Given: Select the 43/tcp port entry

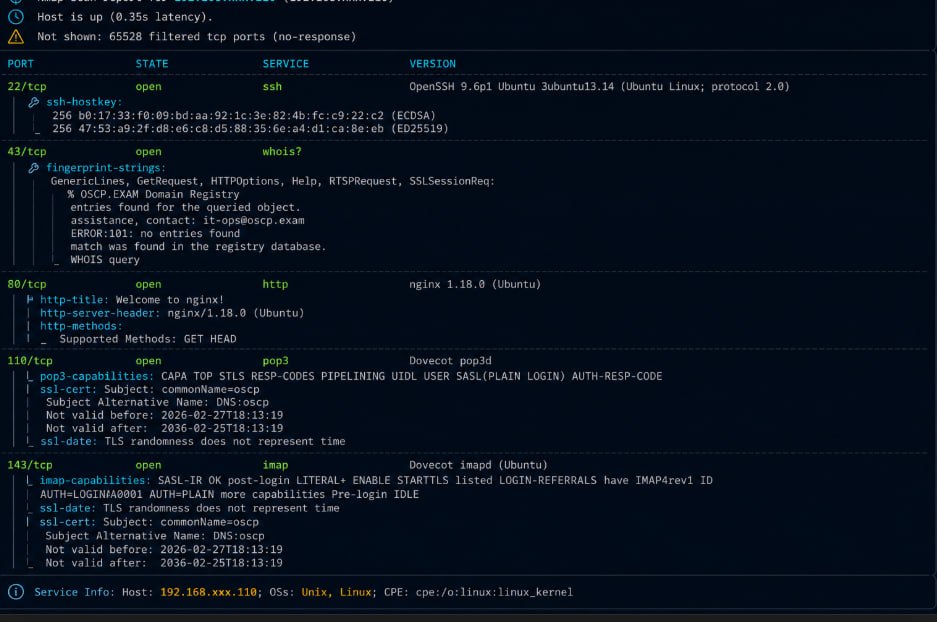Looking at the screenshot, I should (x=27, y=152).
